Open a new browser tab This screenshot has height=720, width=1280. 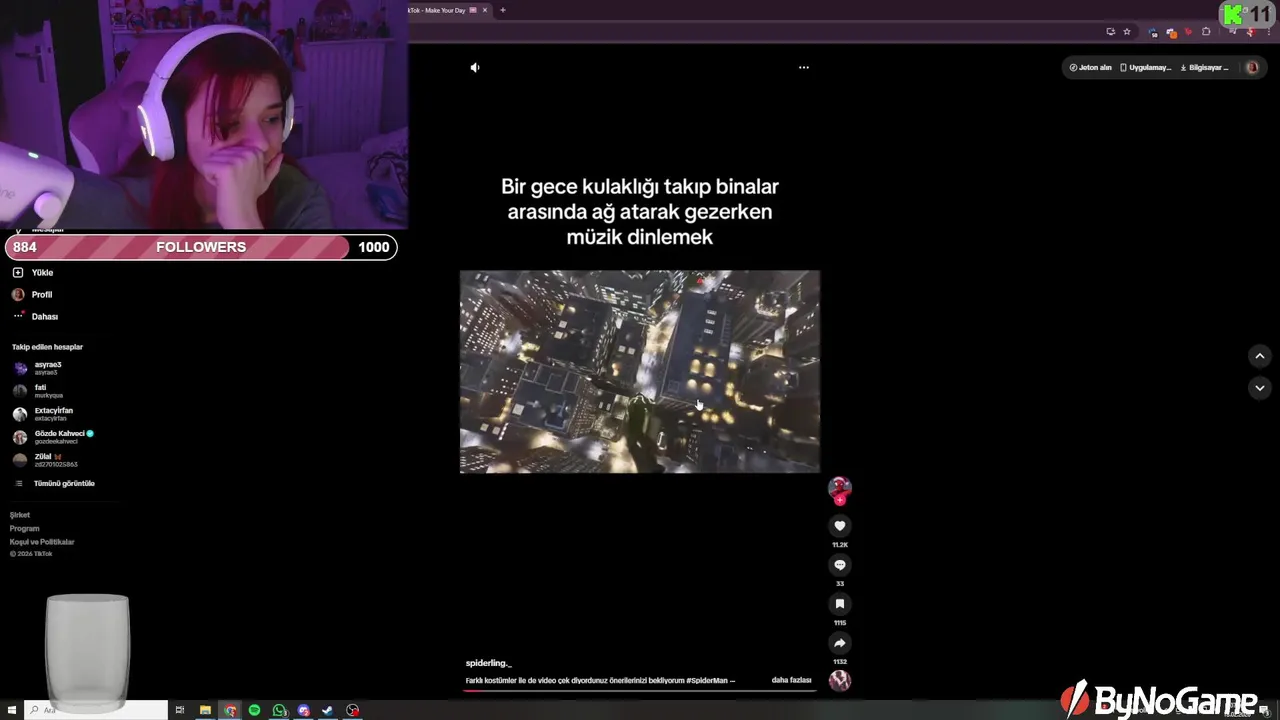coord(503,10)
